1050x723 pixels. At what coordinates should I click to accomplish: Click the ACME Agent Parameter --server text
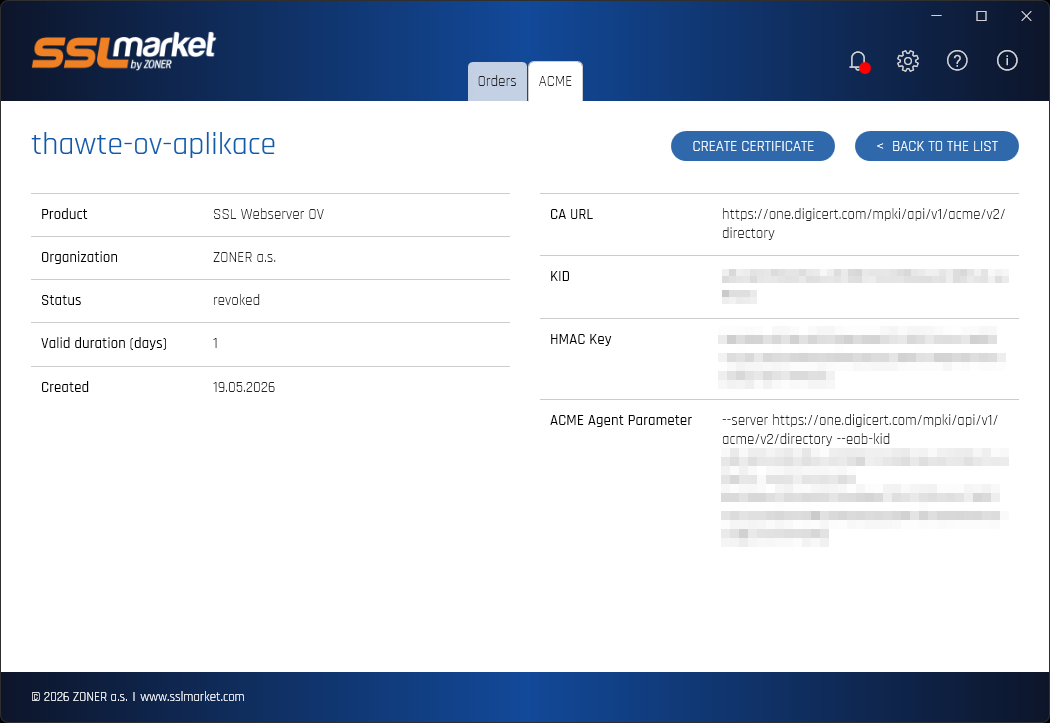[x=860, y=430]
